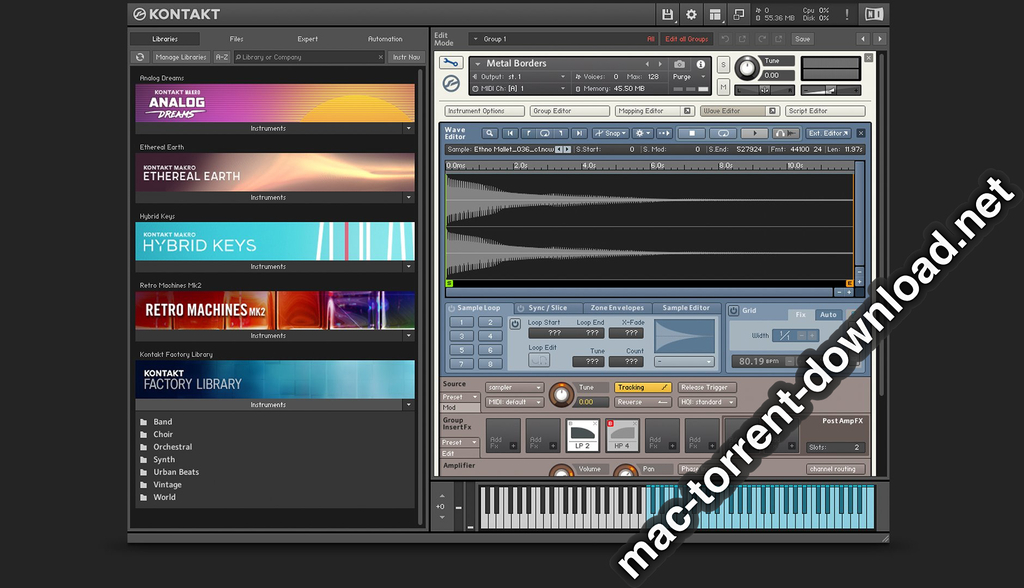The image size is (1024, 588).
Task: Switch to the Files tab
Action: [236, 39]
